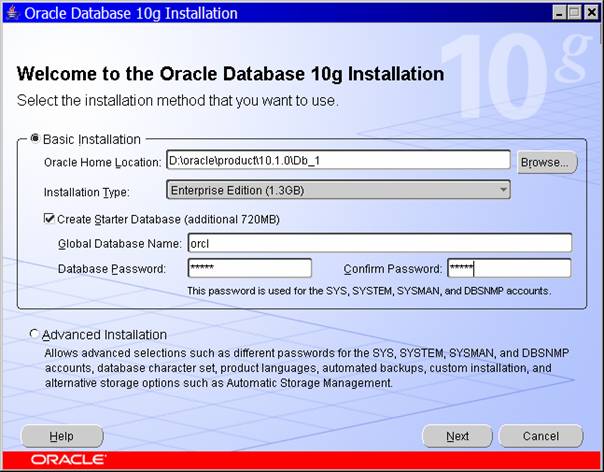Uncheck Create Starter Database checkbox

tap(49, 219)
